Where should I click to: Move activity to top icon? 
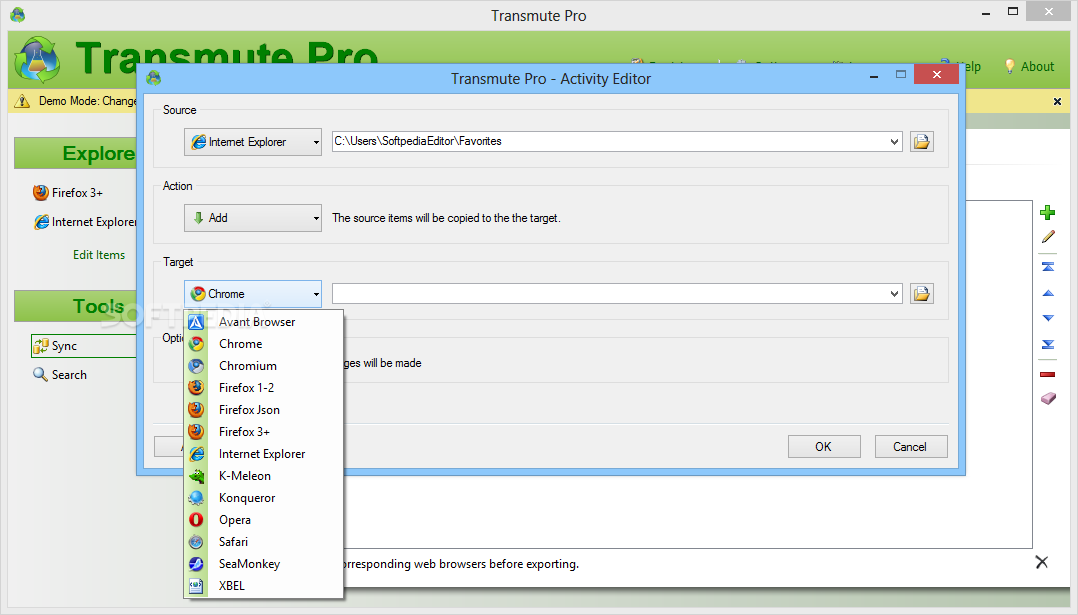click(x=1048, y=267)
